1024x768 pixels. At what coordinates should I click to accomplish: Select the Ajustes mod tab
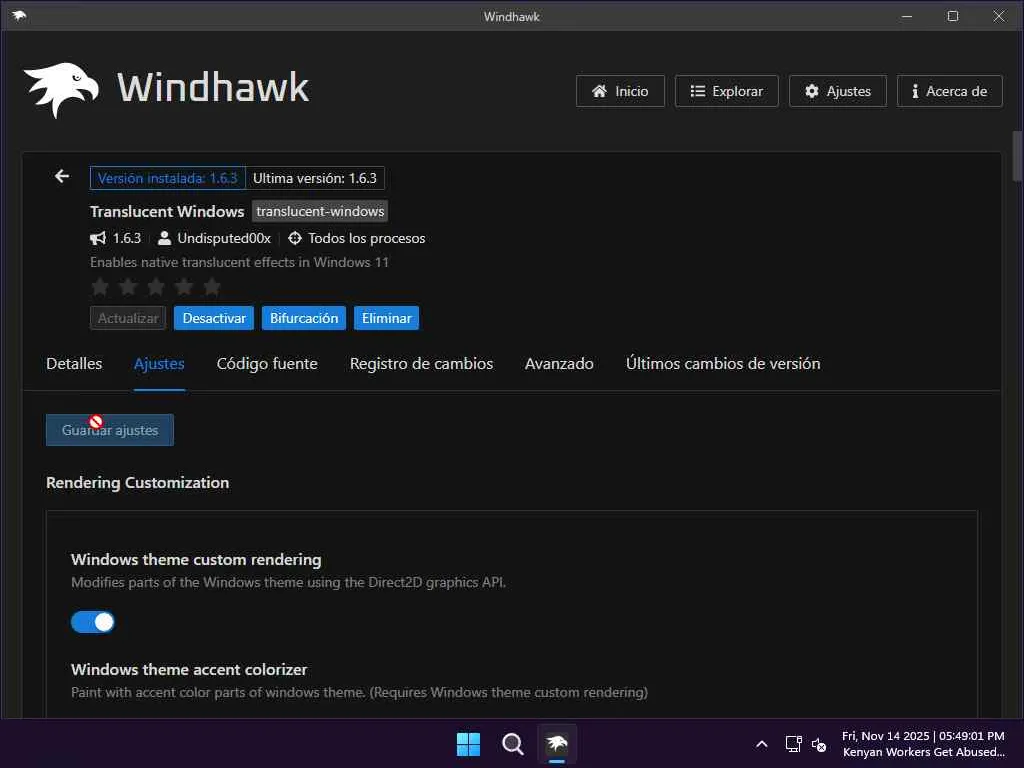click(159, 364)
